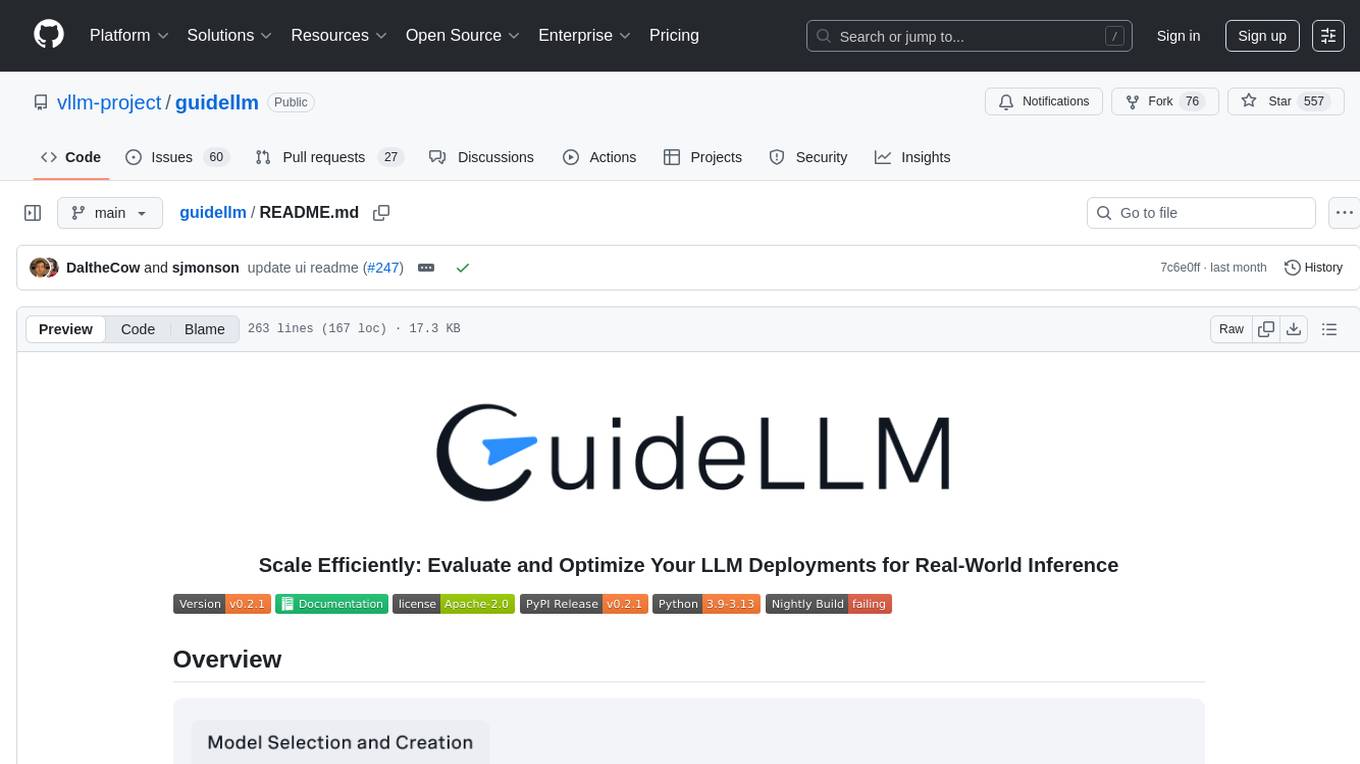Click the Sign in link
Image resolution: width=1360 pixels, height=764 pixels.
point(1178,36)
